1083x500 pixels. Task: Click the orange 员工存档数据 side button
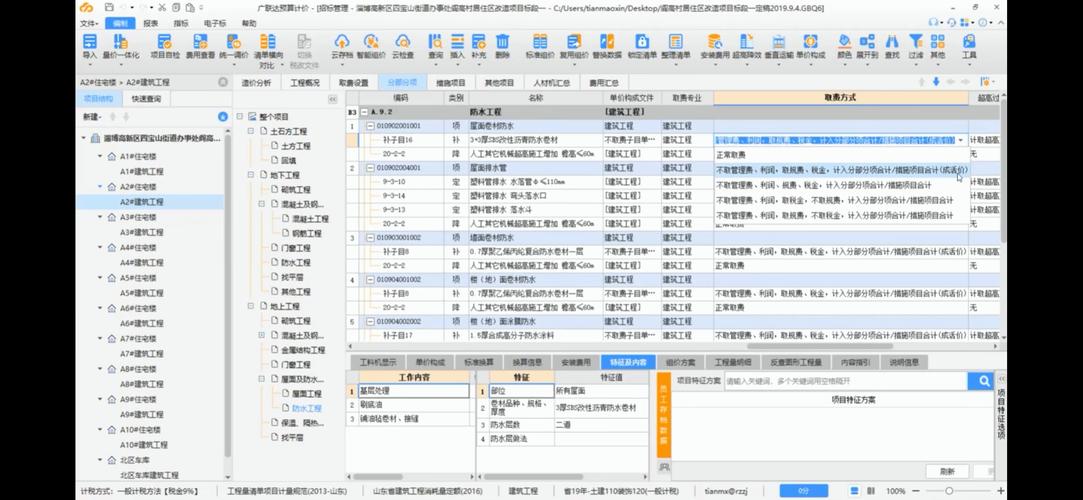click(x=663, y=414)
